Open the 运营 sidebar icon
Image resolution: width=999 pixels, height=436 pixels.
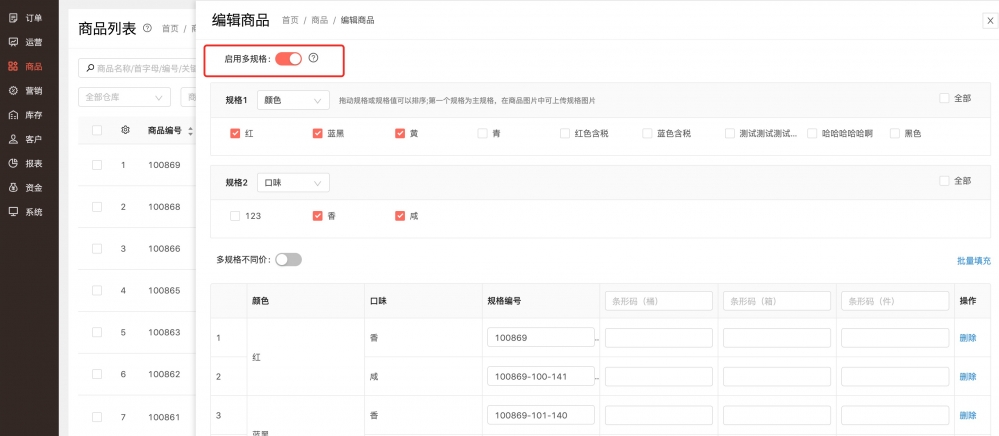pos(13,42)
